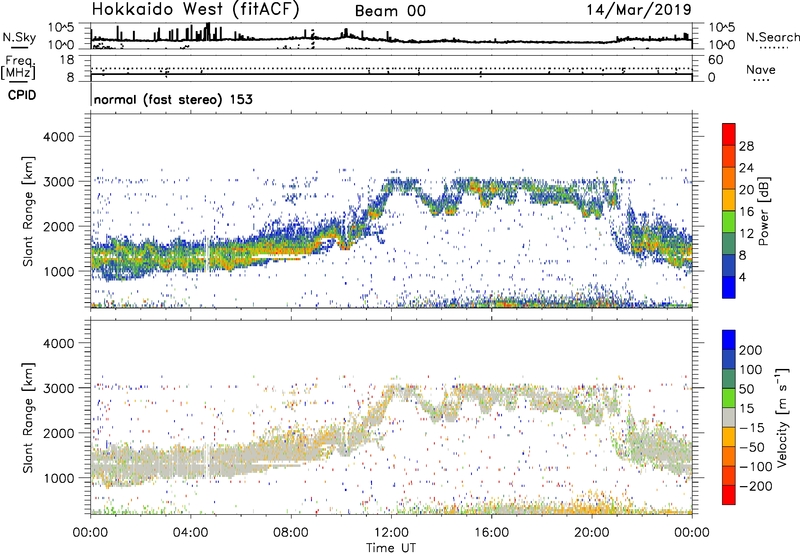Pick the bright blue top segment of velocity colorbar
This screenshot has height=554, width=800.
[x=729, y=340]
